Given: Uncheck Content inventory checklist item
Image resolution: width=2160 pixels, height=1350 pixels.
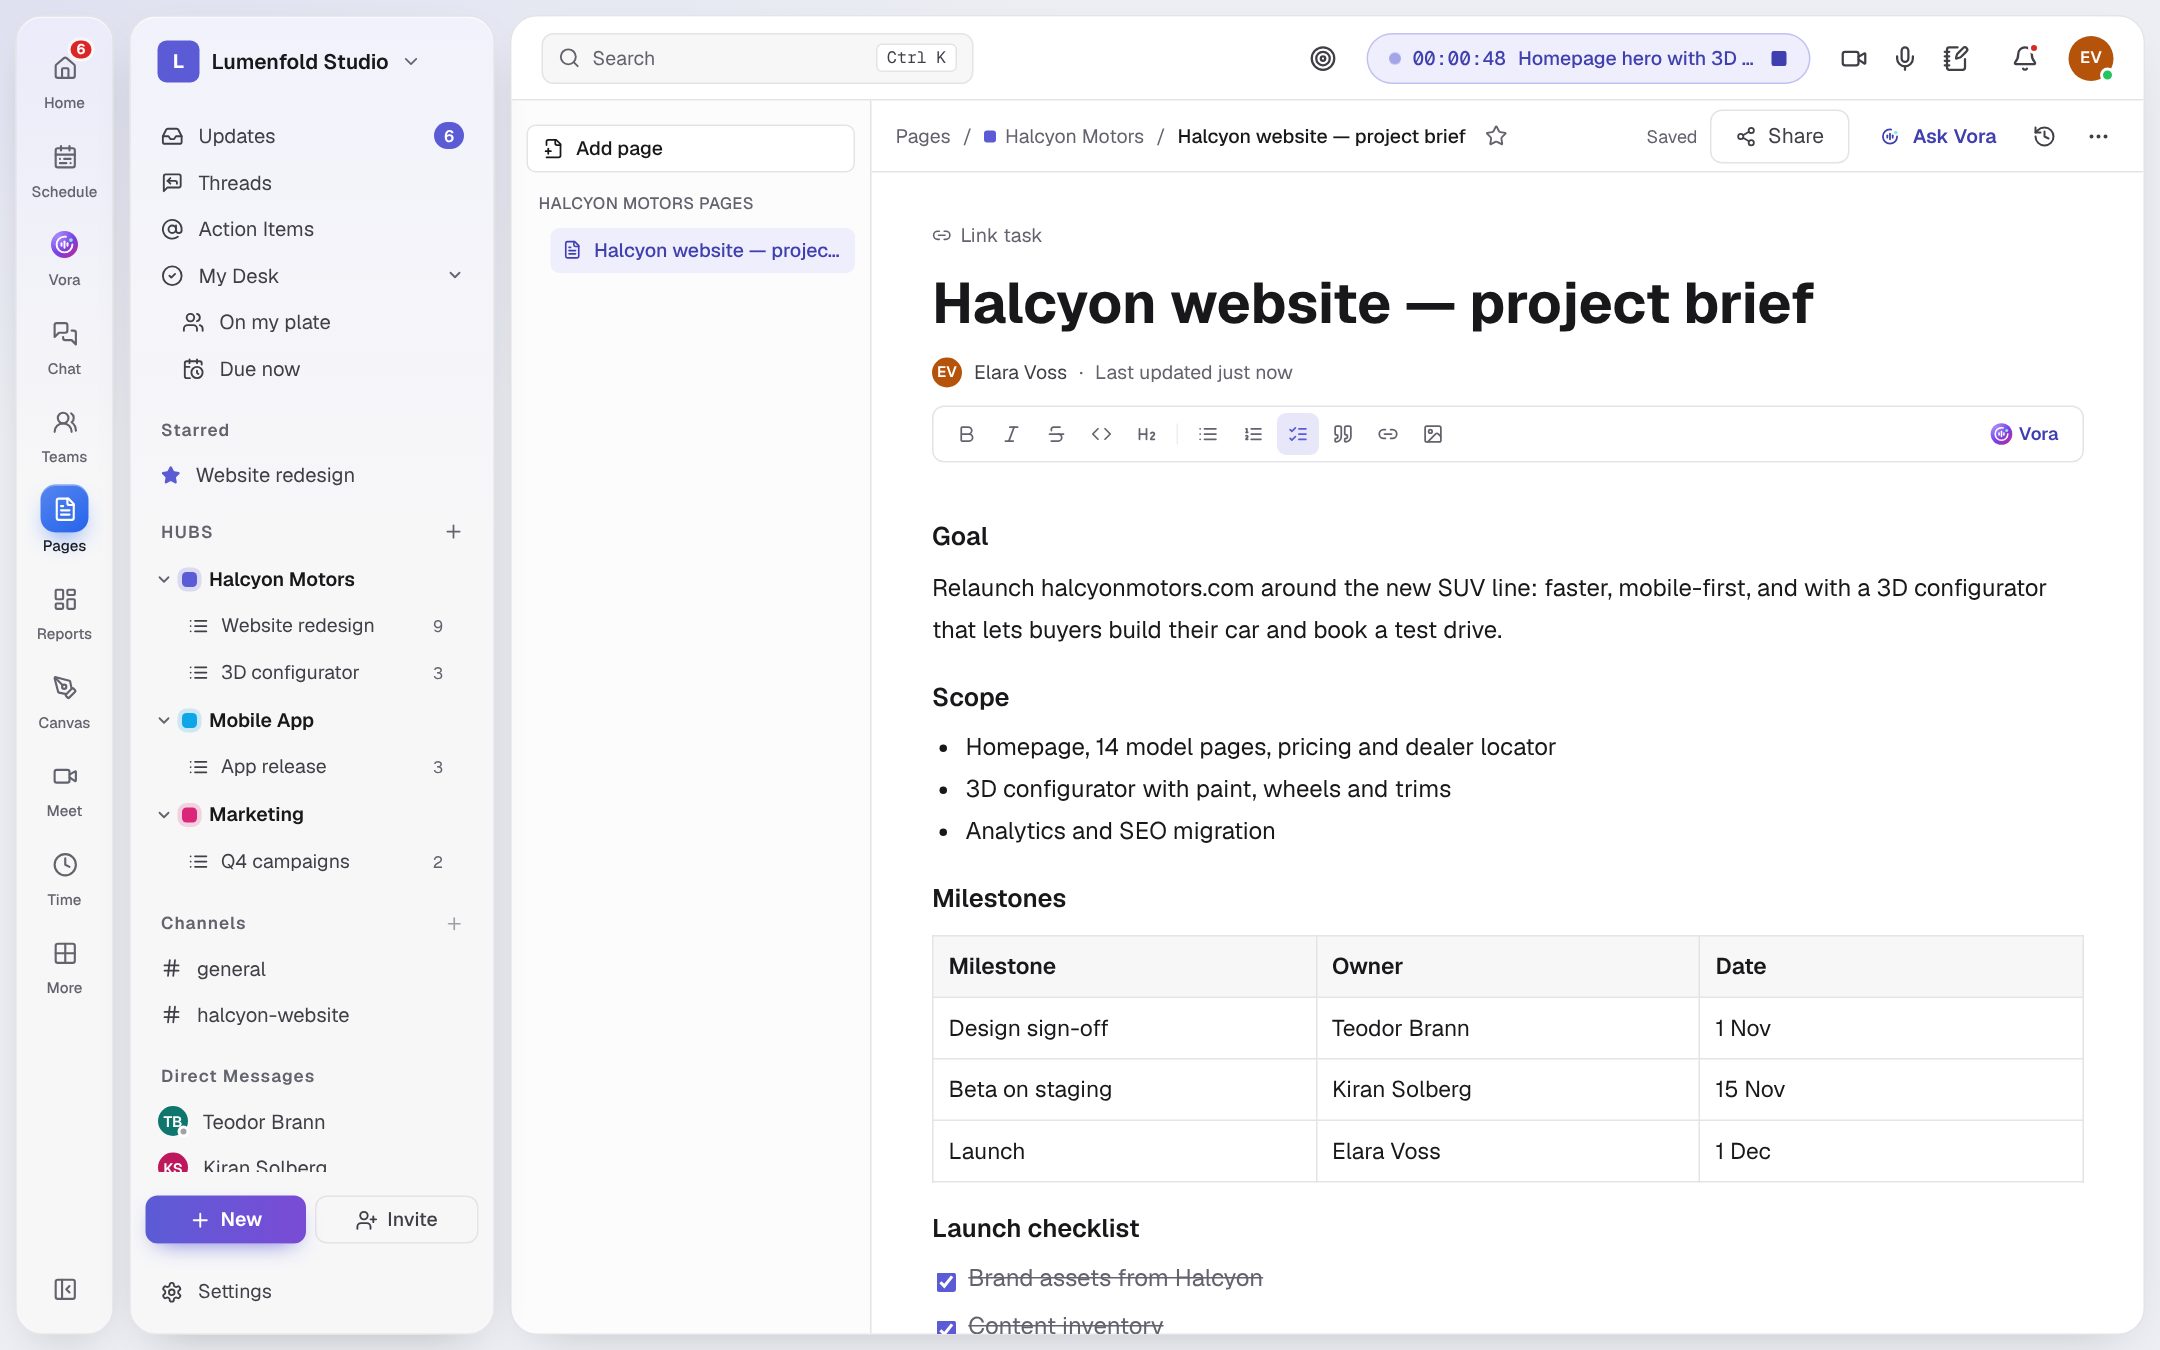Looking at the screenshot, I should click(946, 1328).
